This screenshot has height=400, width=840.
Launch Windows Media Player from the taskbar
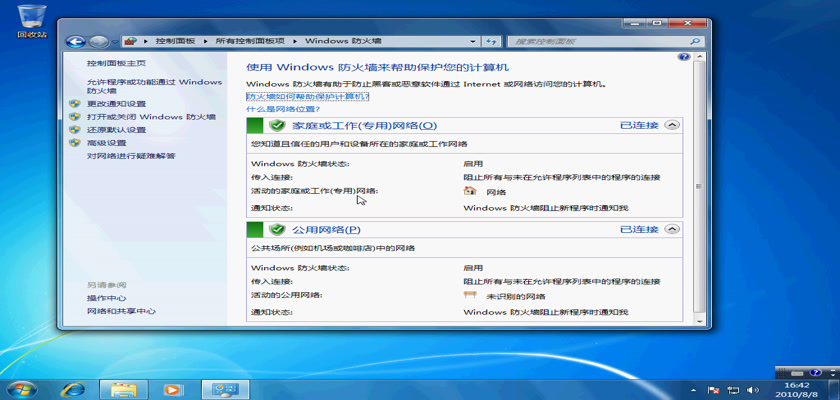[x=172, y=389]
